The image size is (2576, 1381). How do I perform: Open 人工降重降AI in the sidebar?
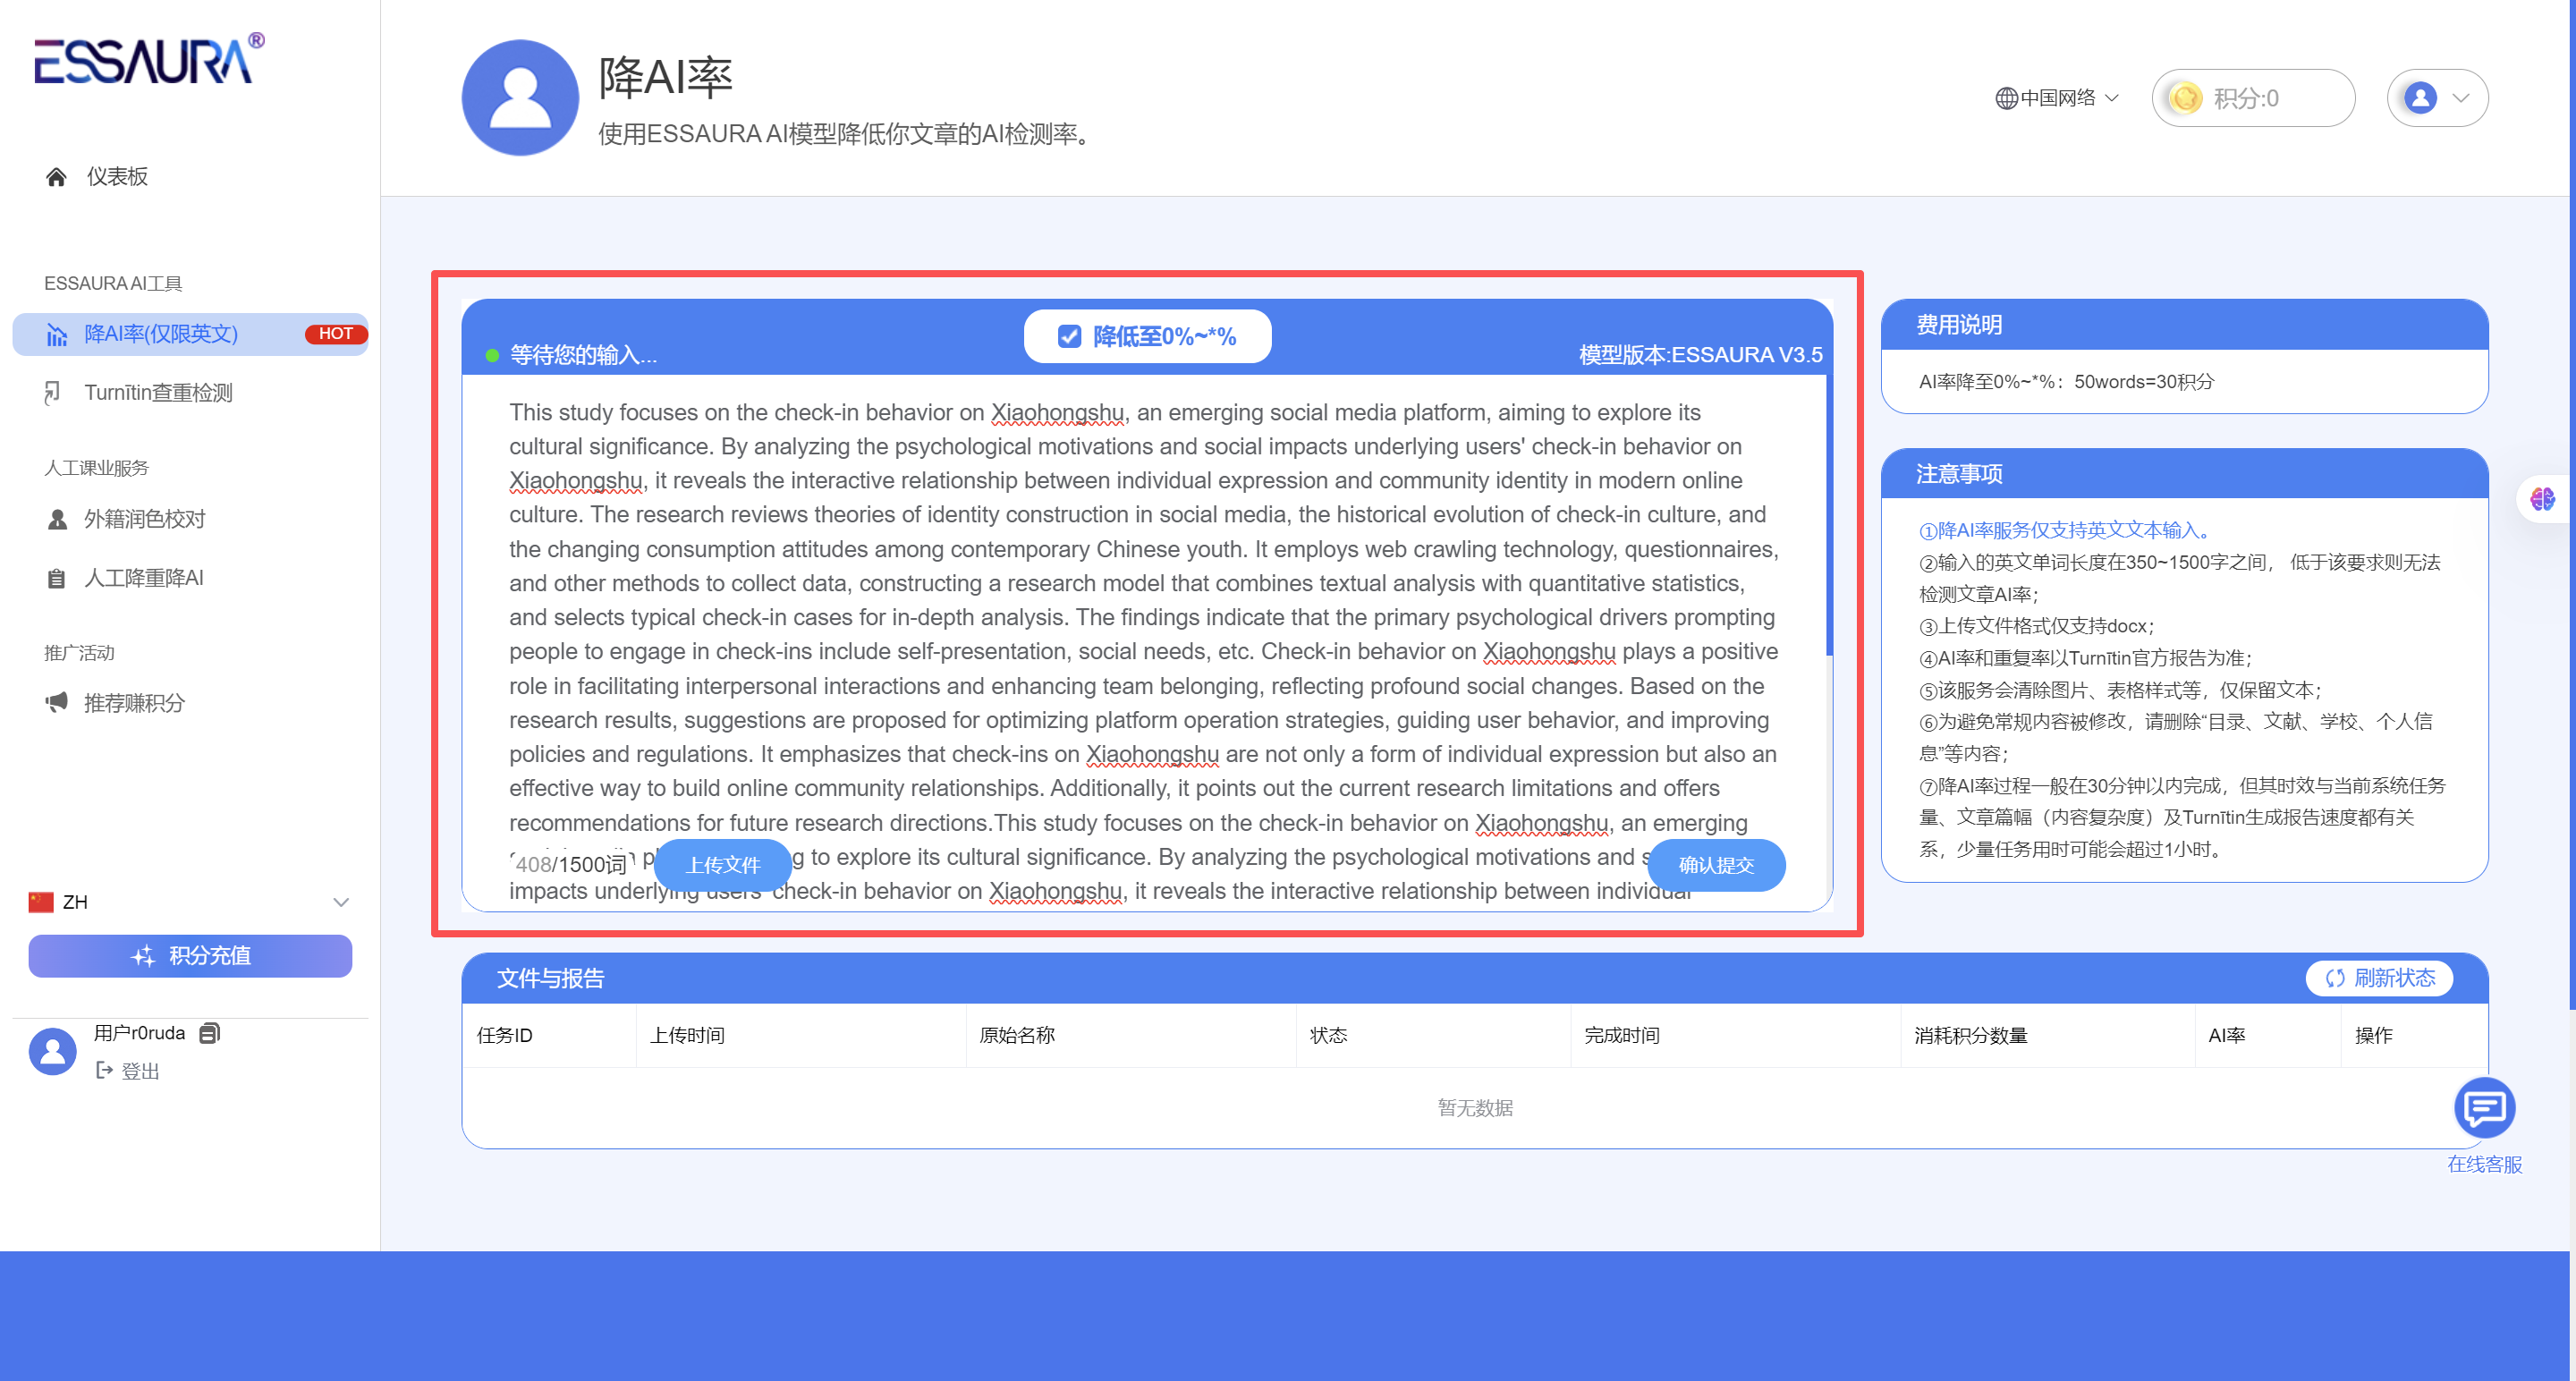tap(144, 578)
